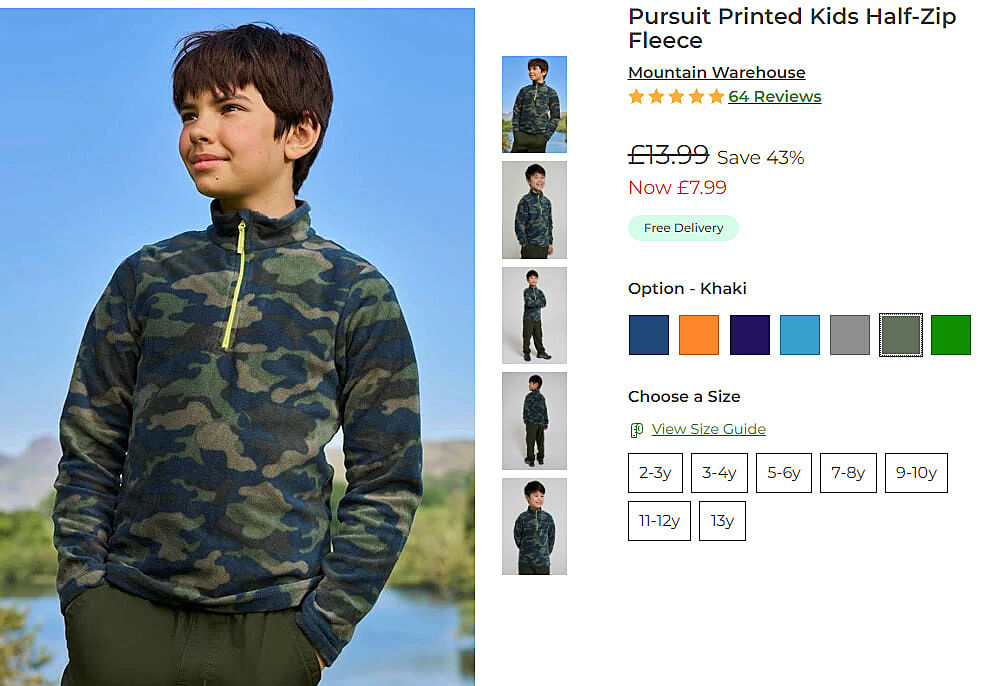
Task: Open the 64 Reviews link
Action: (774, 97)
